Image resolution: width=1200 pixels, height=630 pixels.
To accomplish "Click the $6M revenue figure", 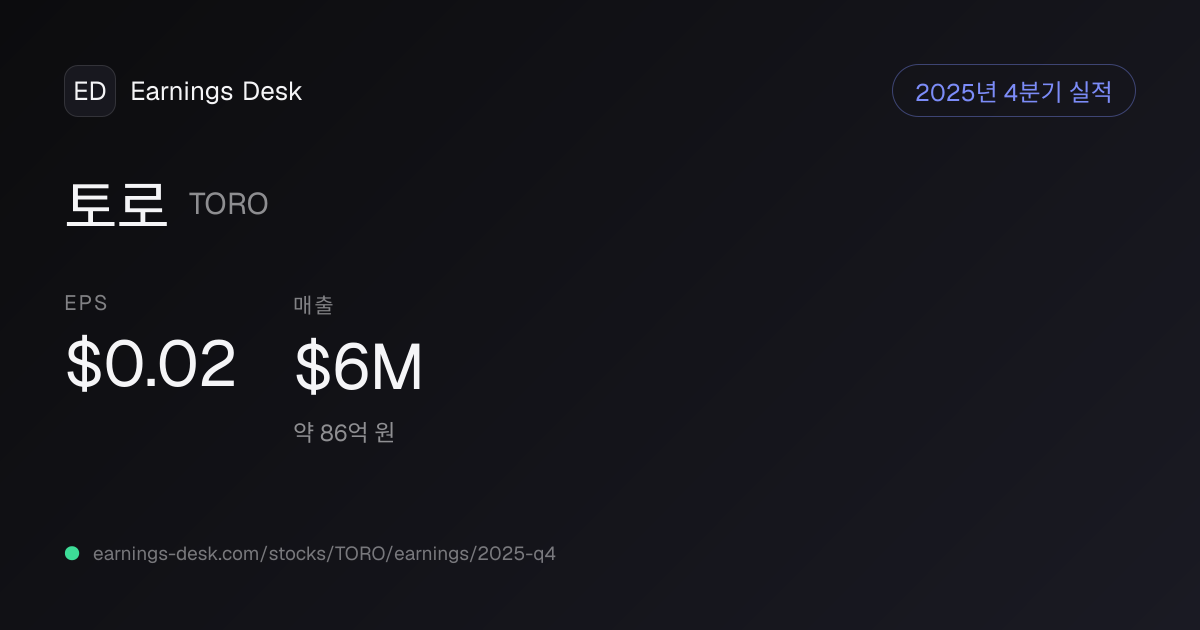I will [x=359, y=367].
